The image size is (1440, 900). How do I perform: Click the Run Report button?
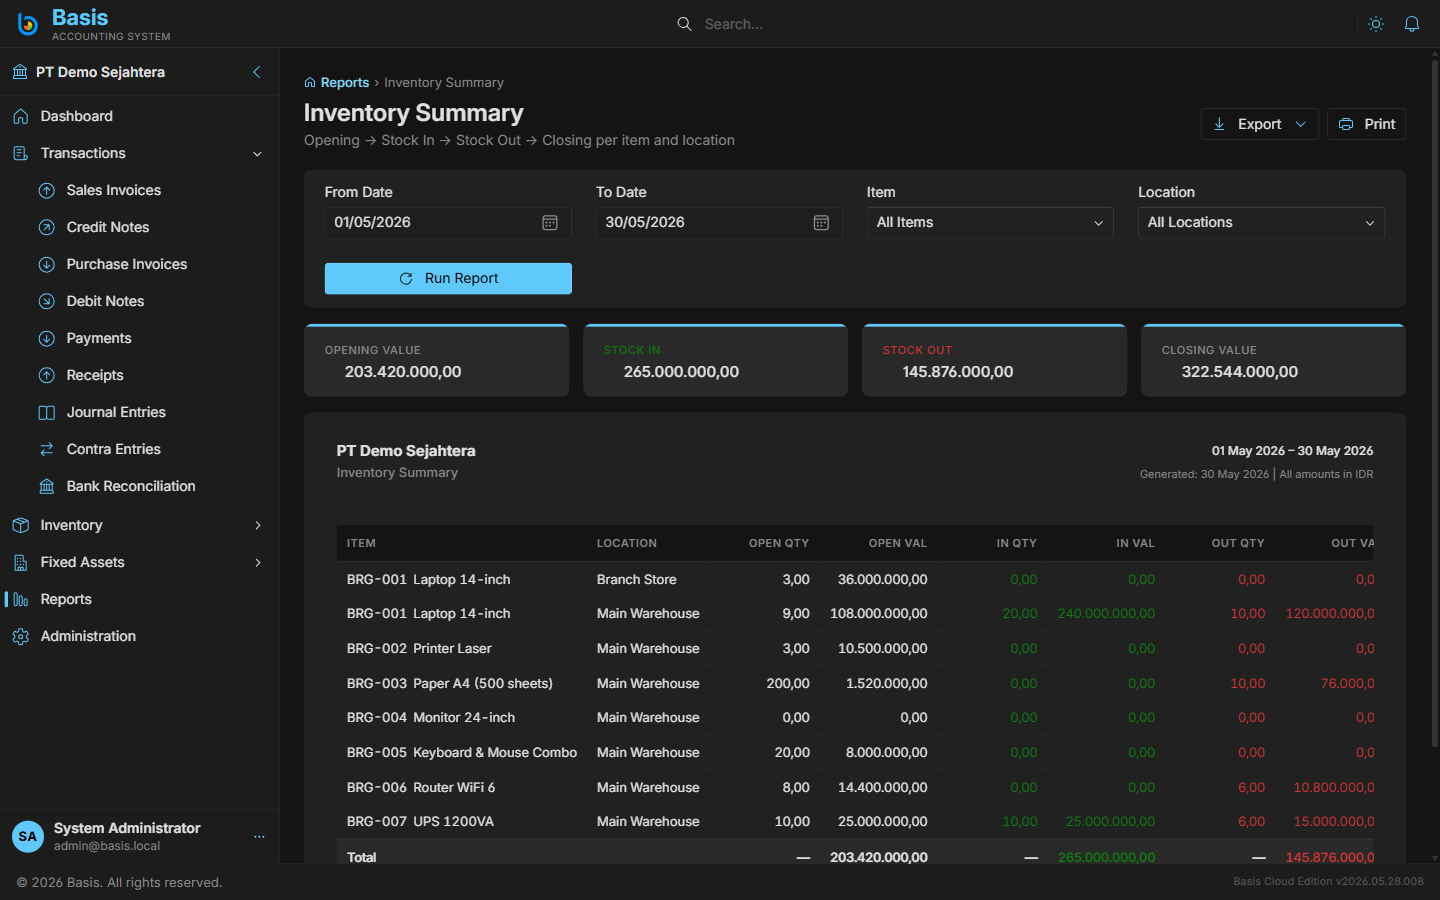448,279
